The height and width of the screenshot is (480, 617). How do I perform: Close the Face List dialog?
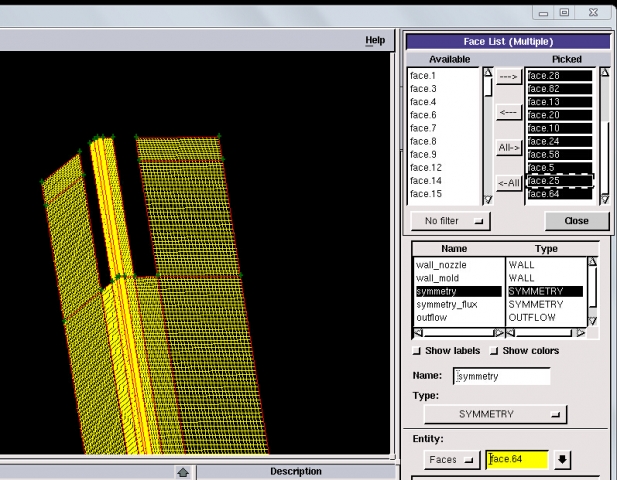pos(575,220)
